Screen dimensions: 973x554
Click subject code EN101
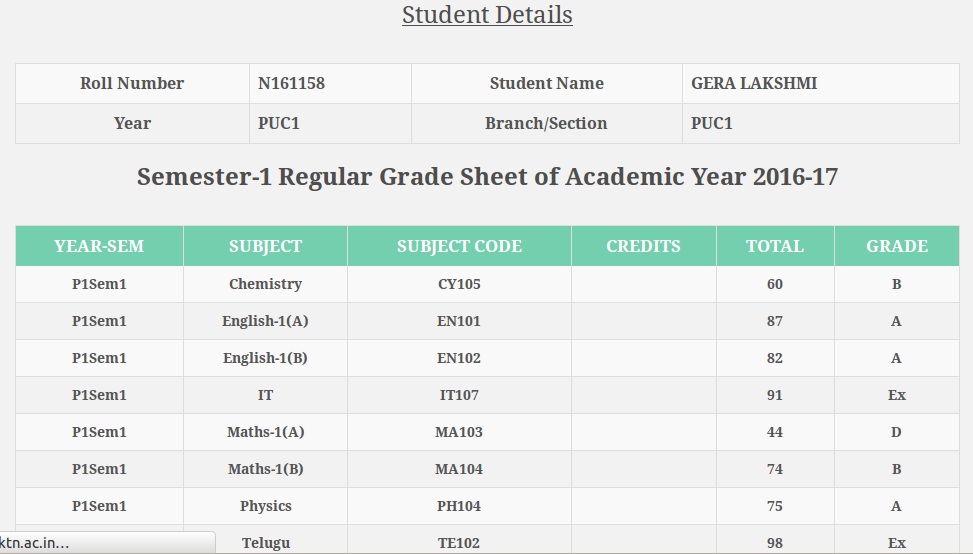[459, 321]
